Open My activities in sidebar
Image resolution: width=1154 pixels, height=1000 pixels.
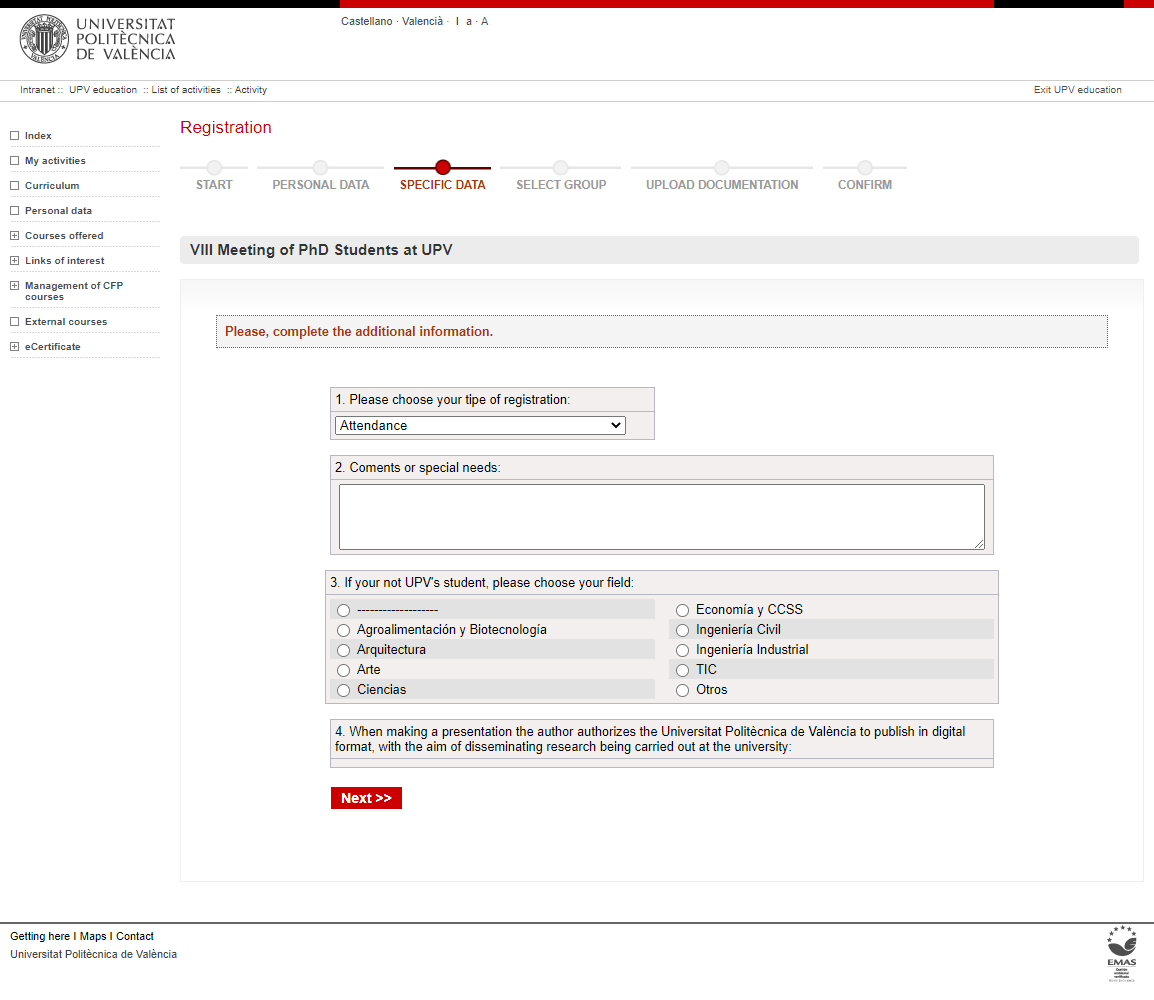point(55,161)
